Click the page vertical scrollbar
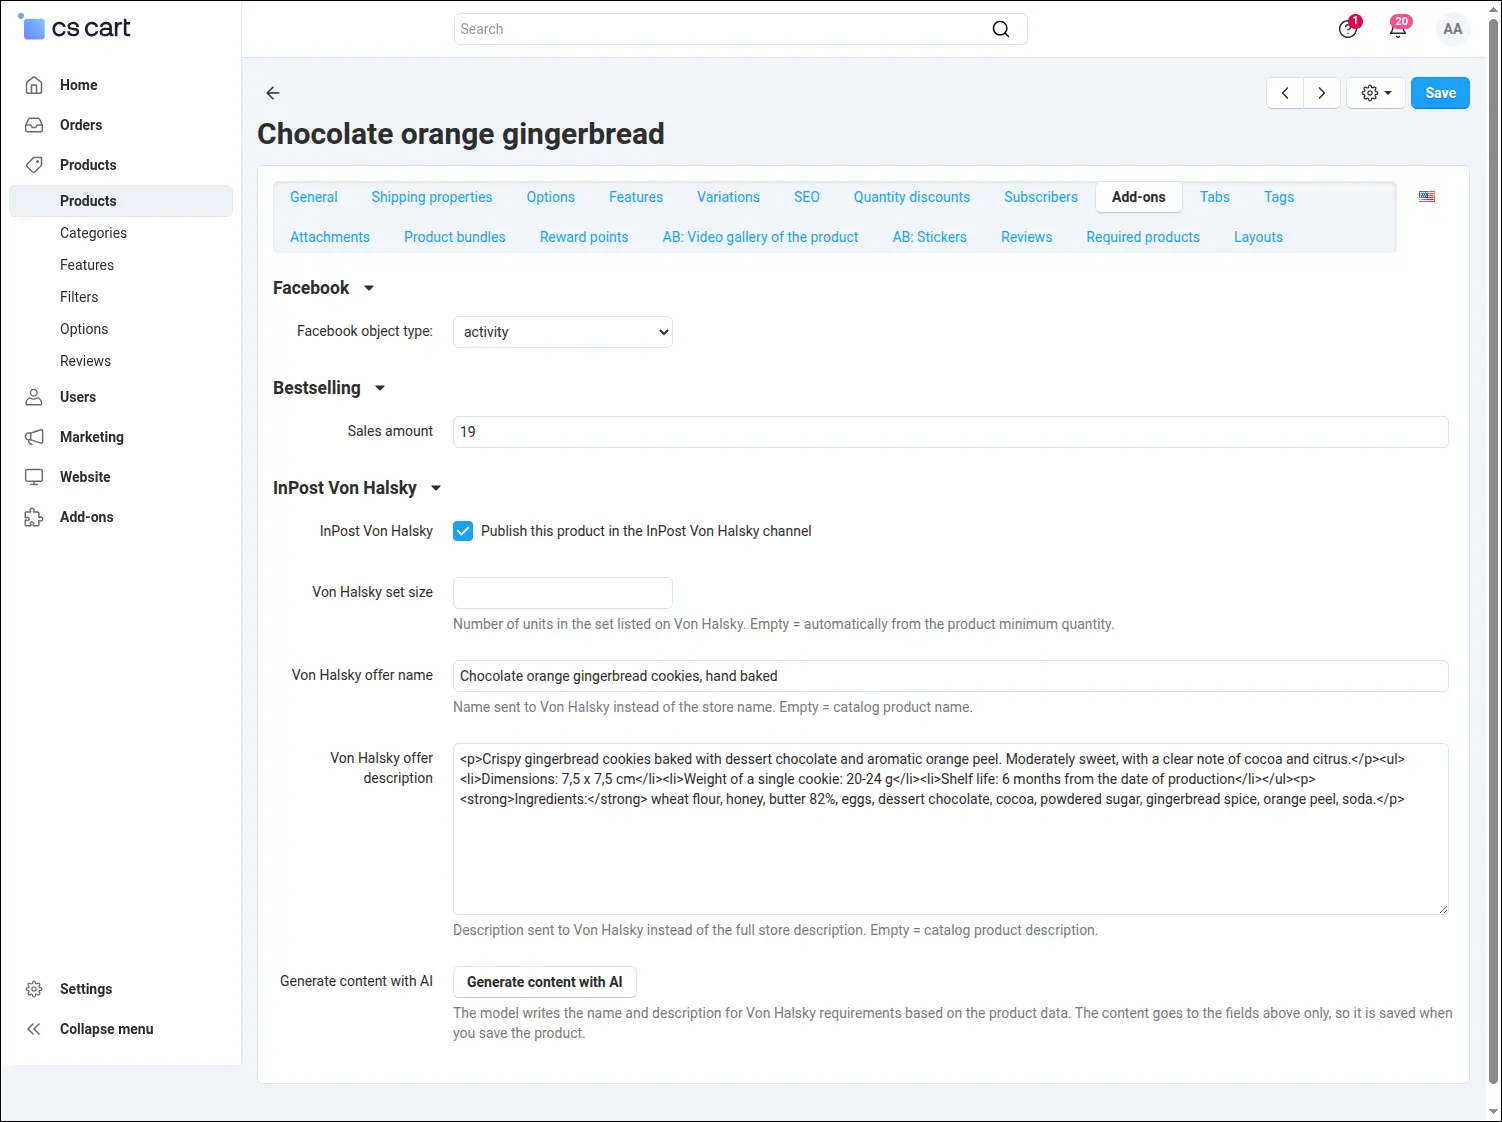1502x1122 pixels. click(x=1494, y=550)
